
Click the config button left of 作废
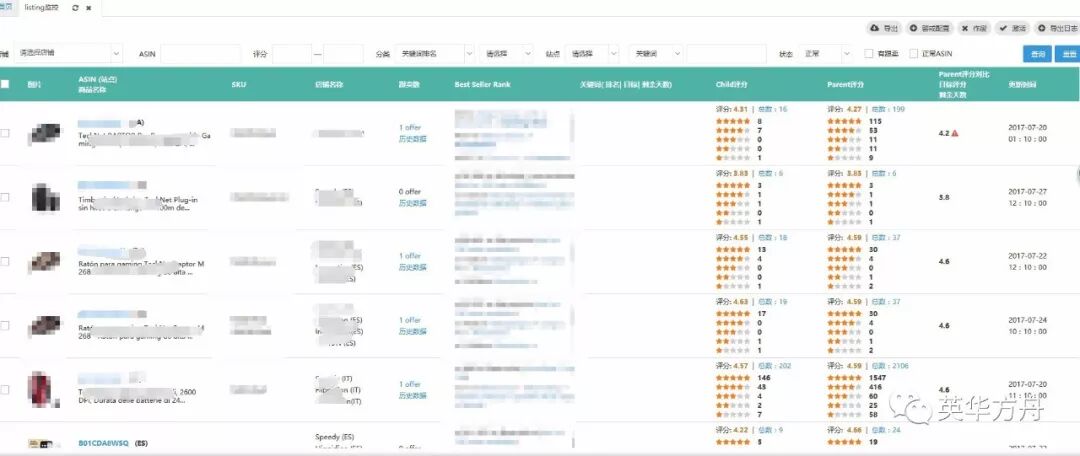pos(929,28)
